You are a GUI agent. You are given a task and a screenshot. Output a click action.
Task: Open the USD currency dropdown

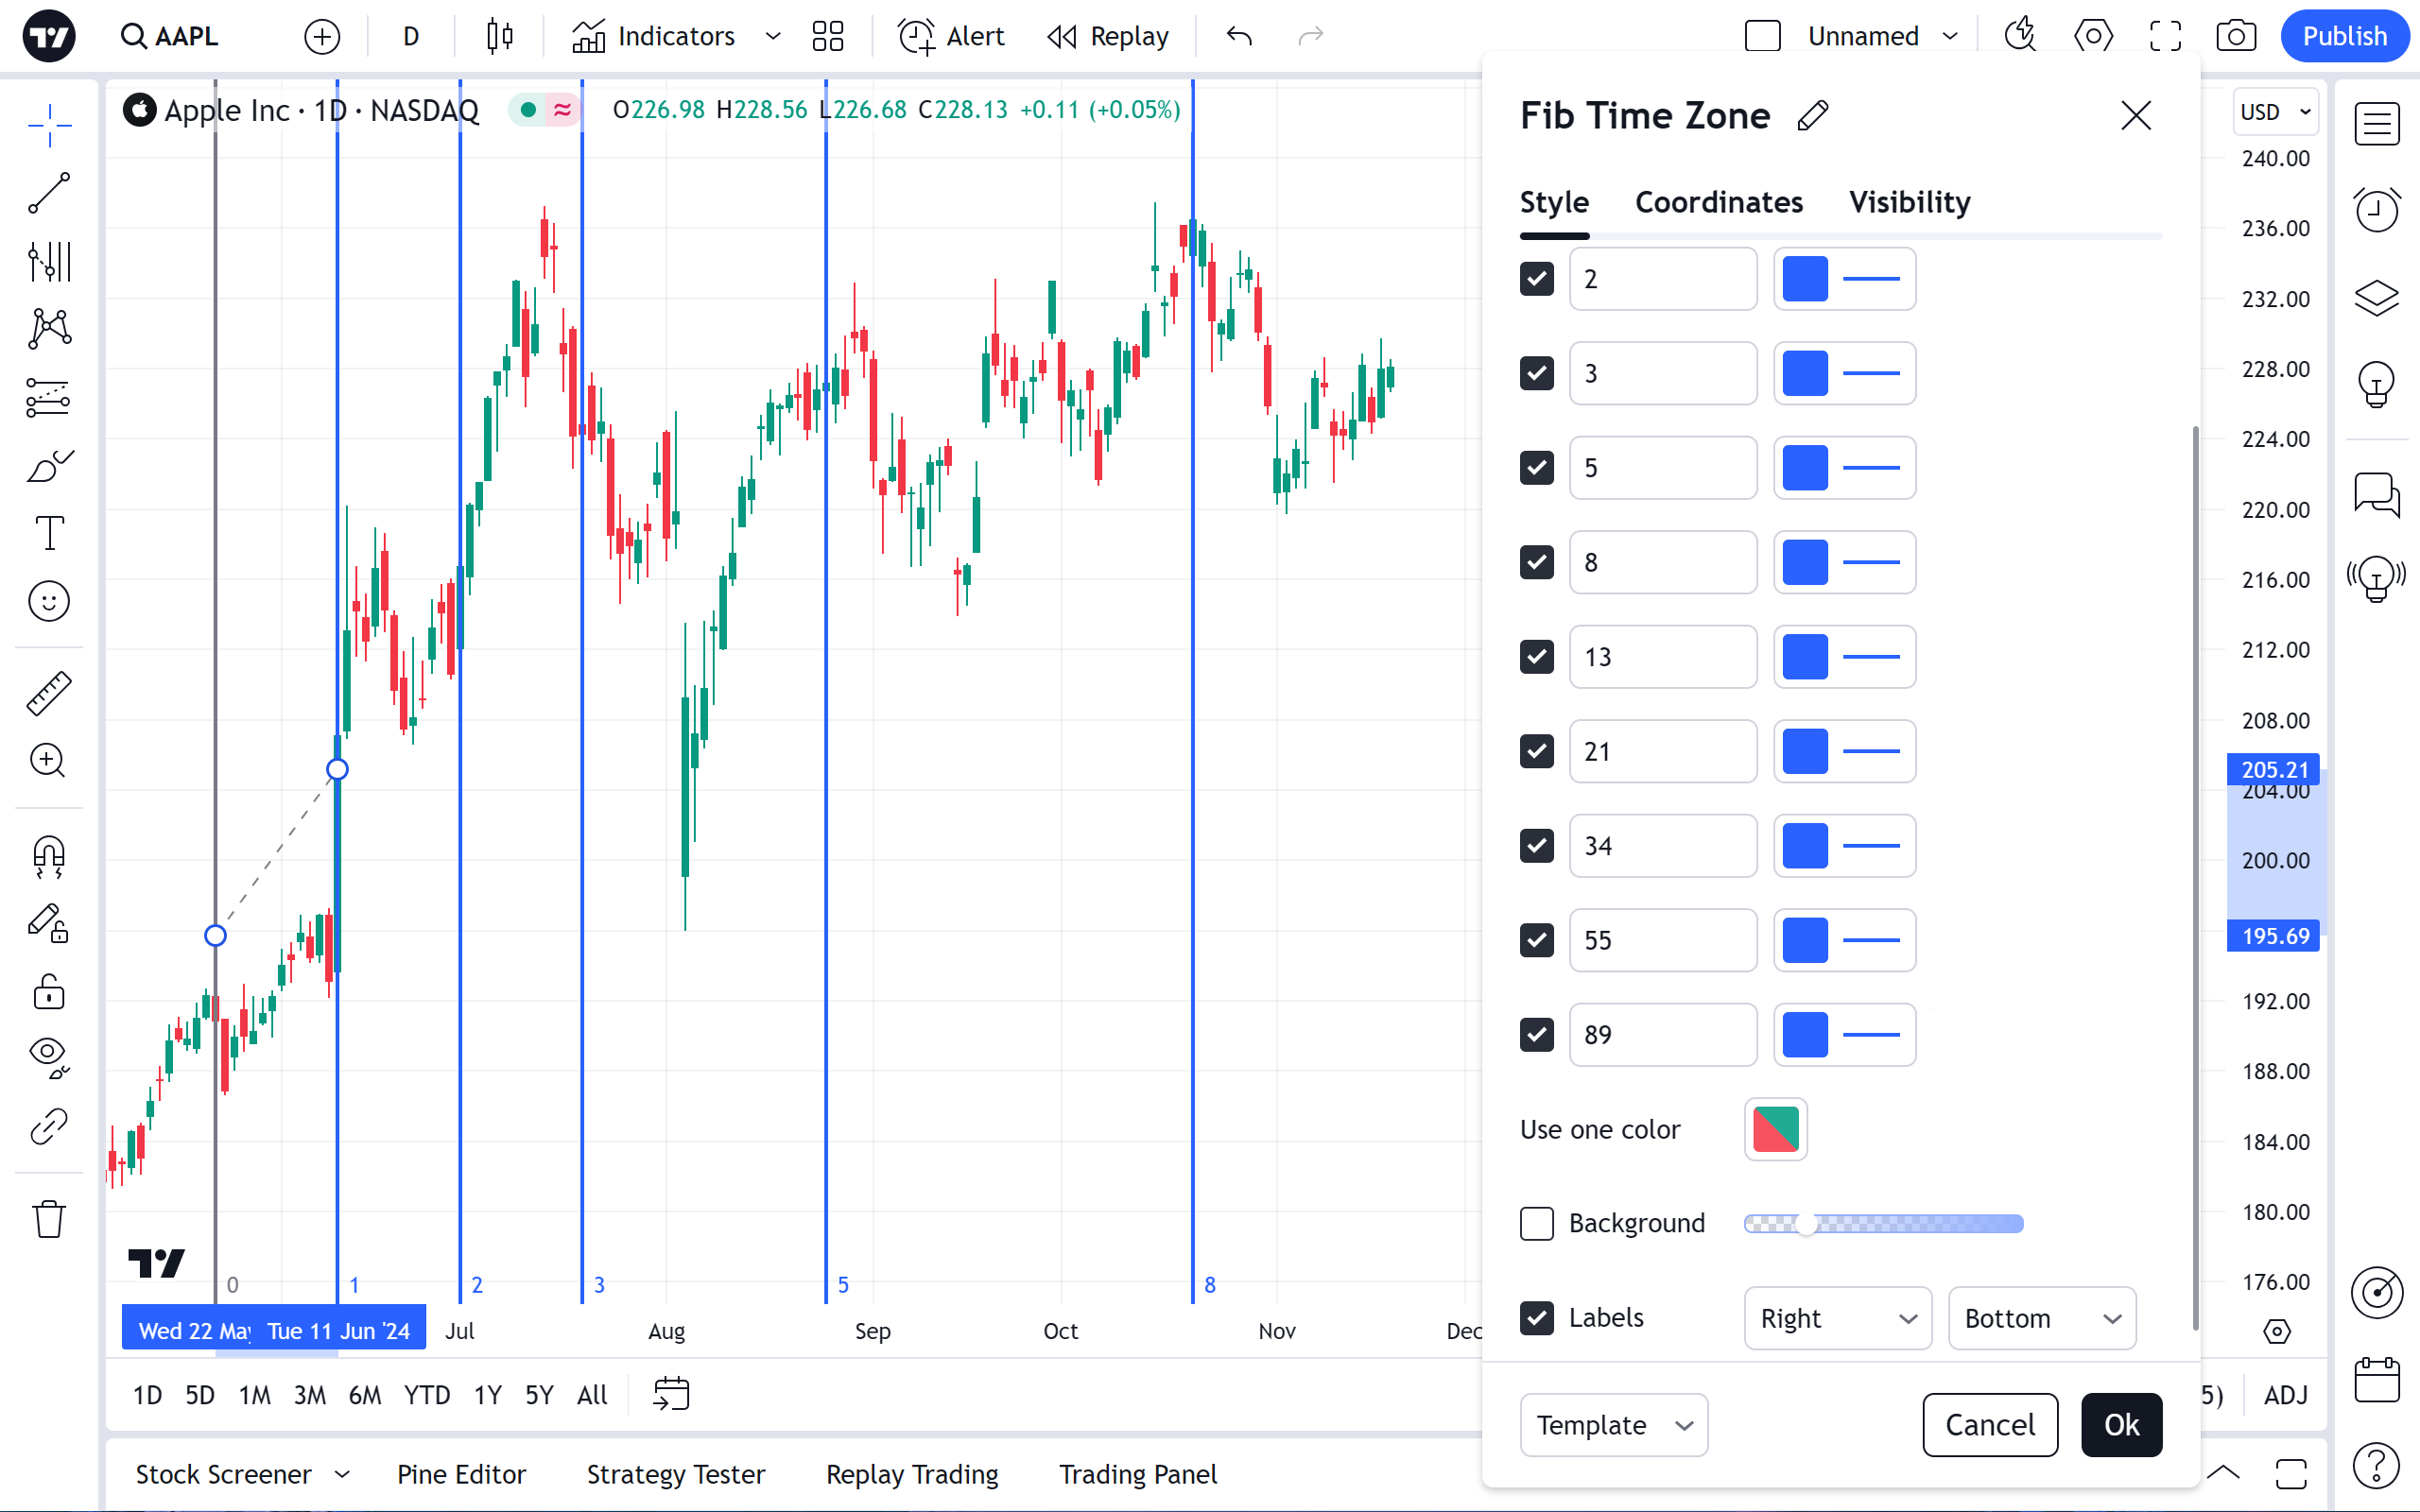(2274, 112)
